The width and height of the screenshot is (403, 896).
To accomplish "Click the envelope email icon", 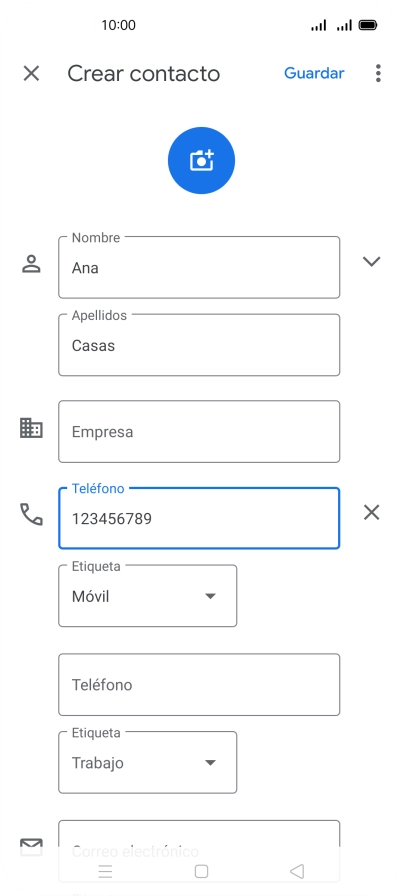I will [x=31, y=846].
